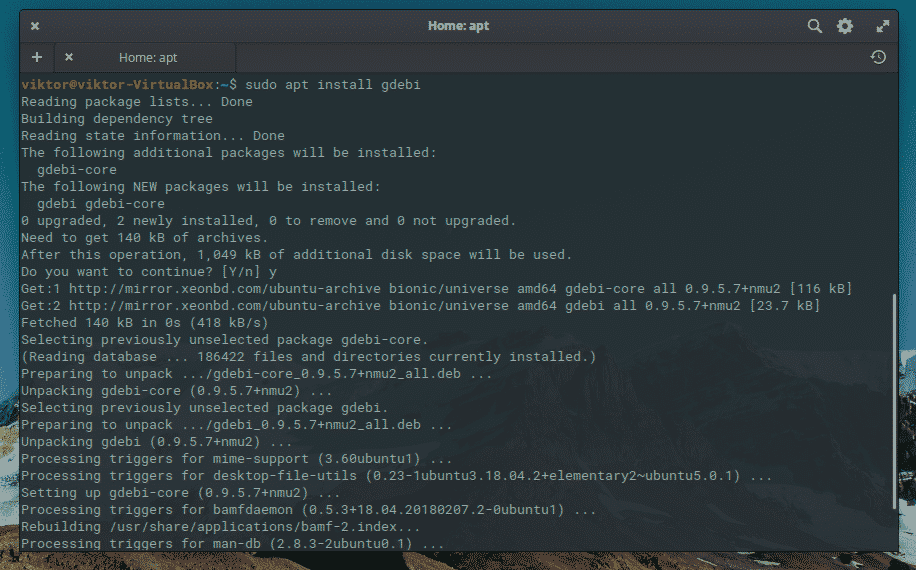Screen dimensions: 916x570
Task: Click the terminal vertical scrollbar thumb
Action: (894, 401)
